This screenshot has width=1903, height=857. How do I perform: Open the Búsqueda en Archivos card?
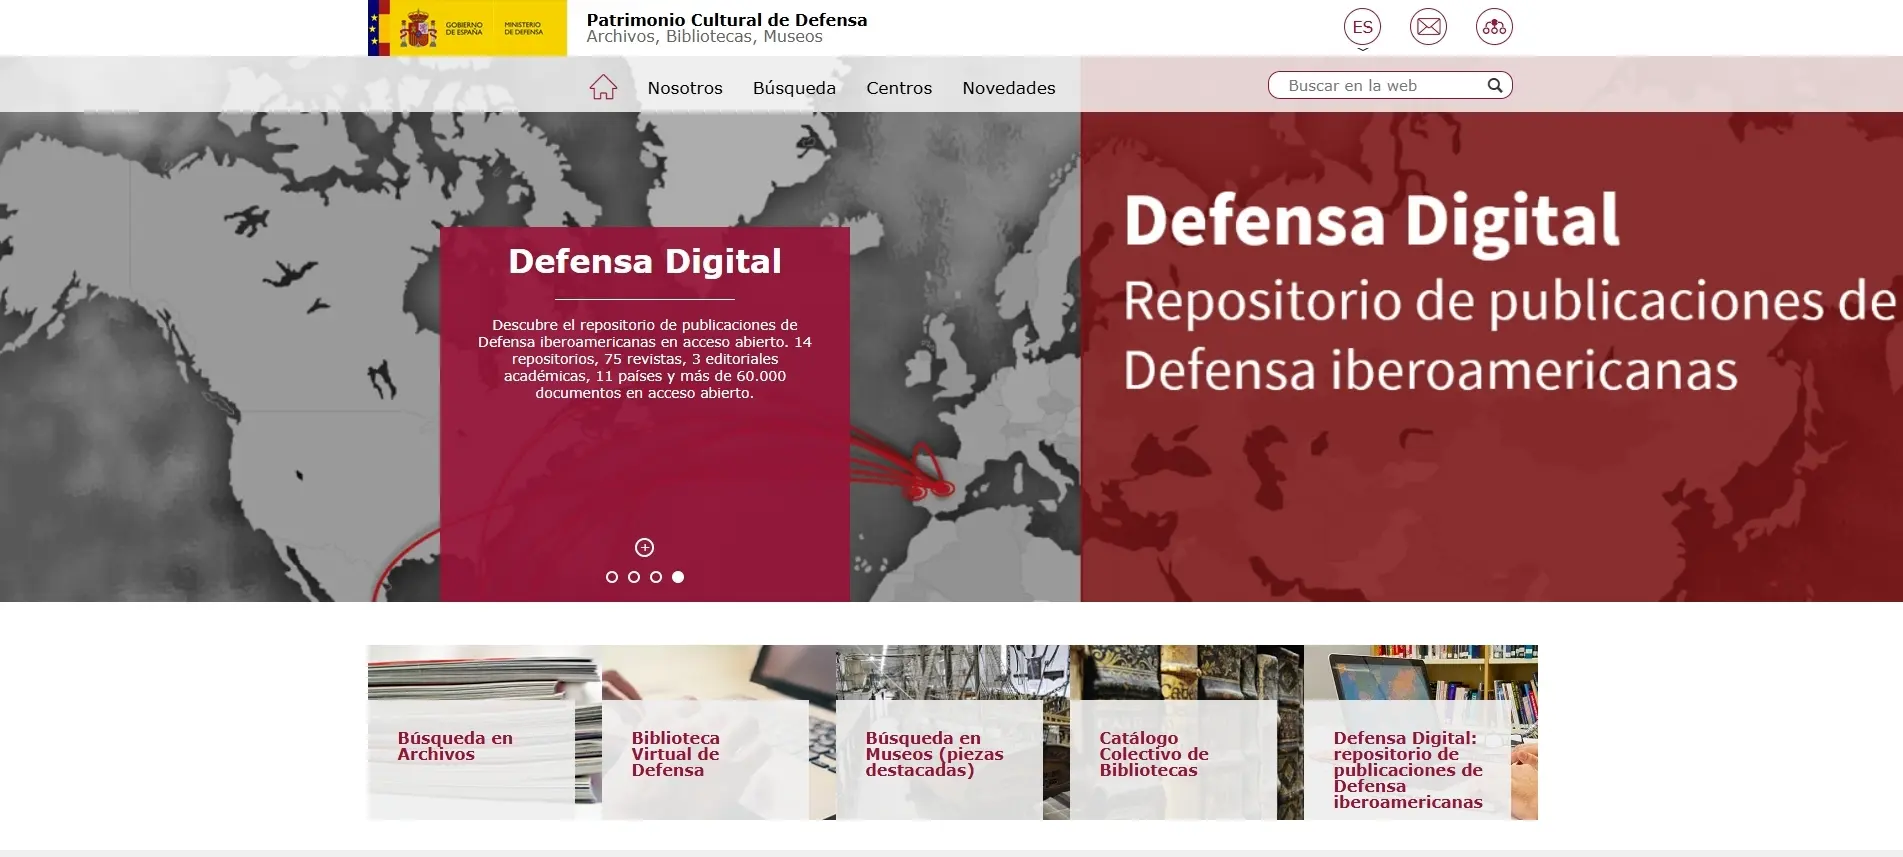(x=485, y=733)
